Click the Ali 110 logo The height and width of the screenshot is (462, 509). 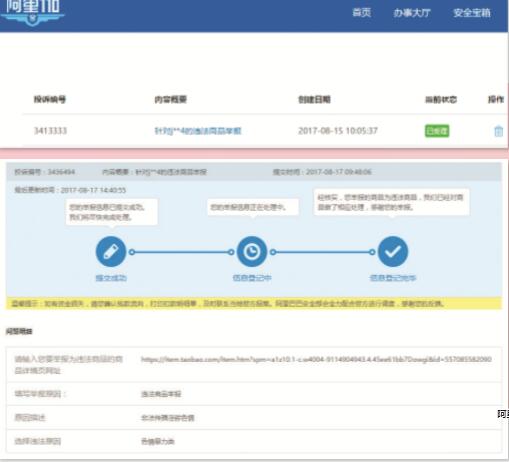tap(32, 13)
